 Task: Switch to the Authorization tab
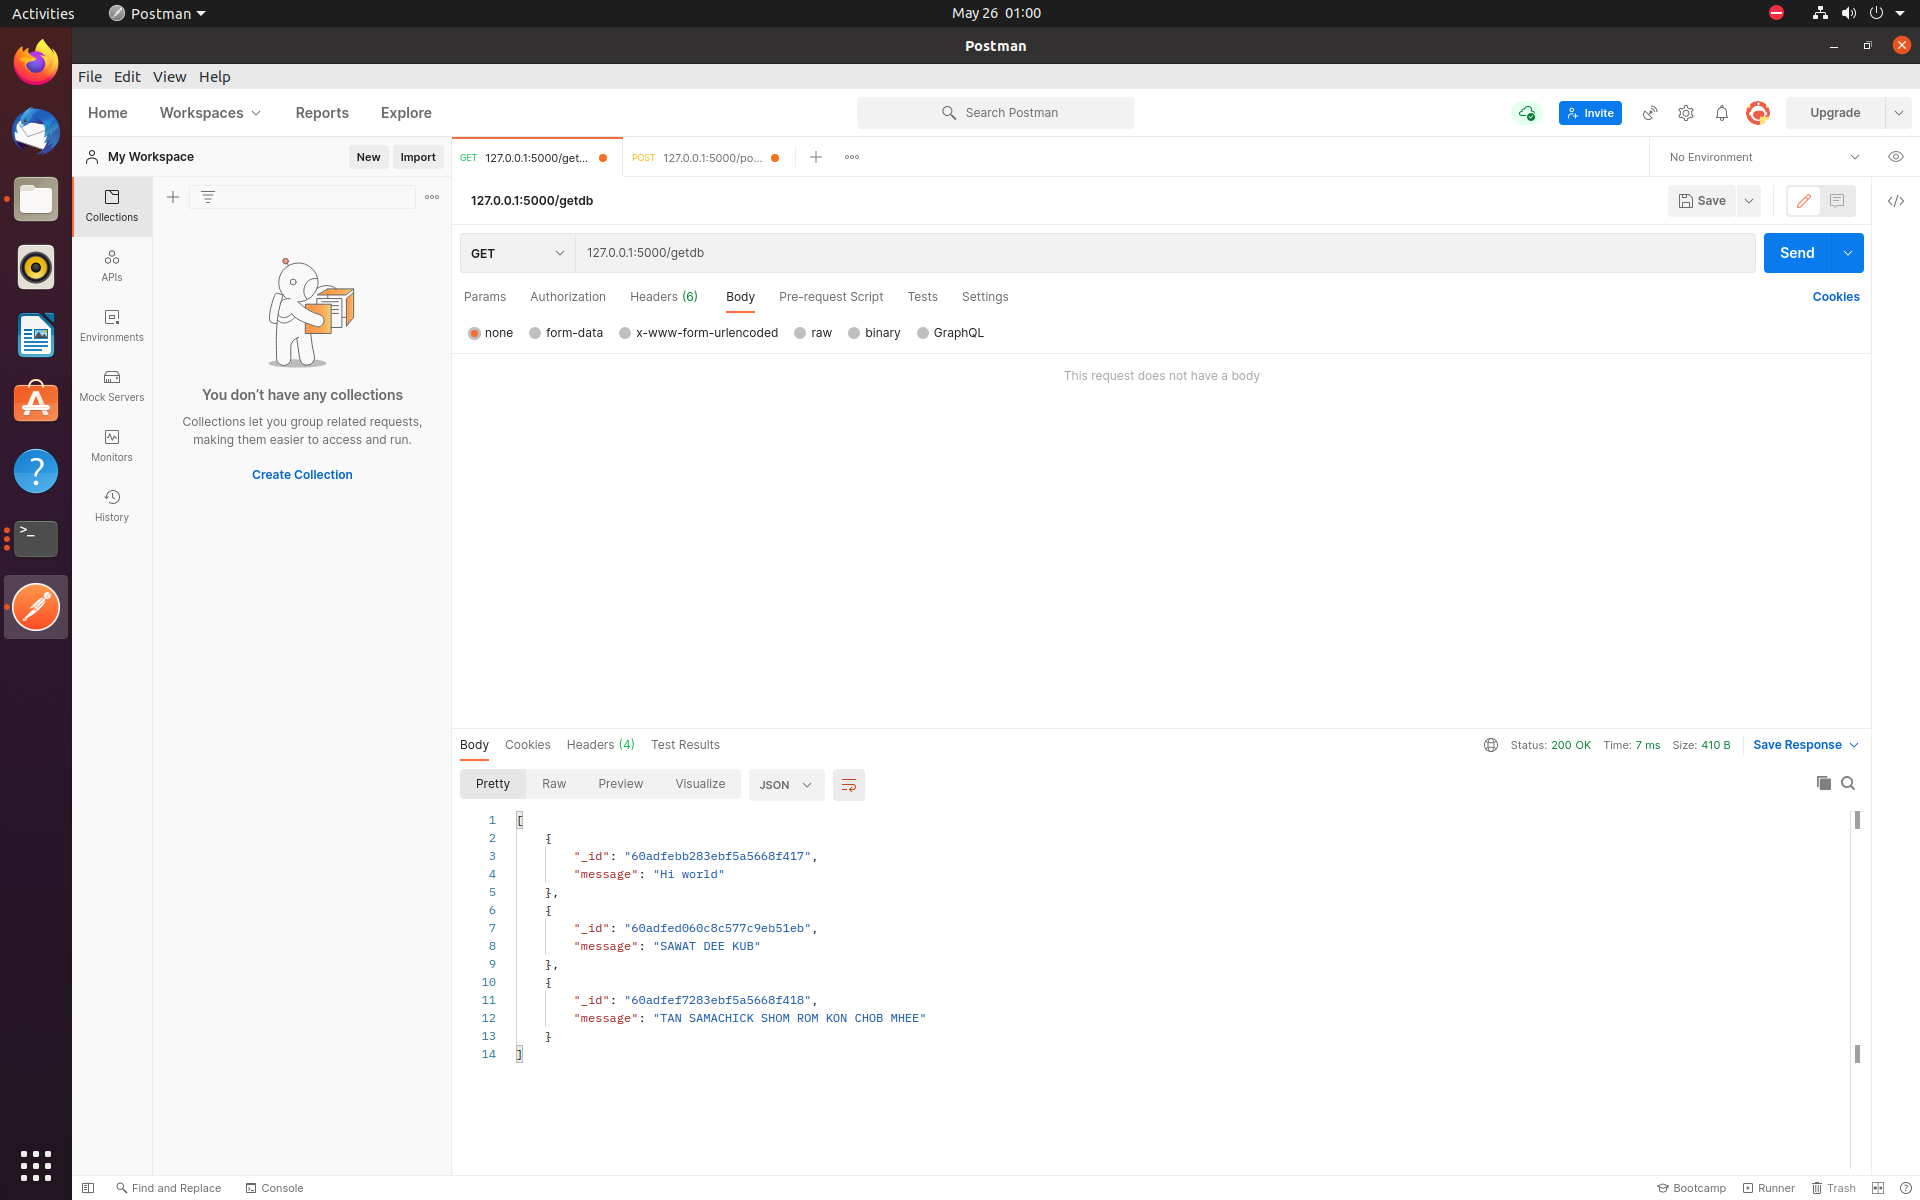pyautogui.click(x=567, y=297)
